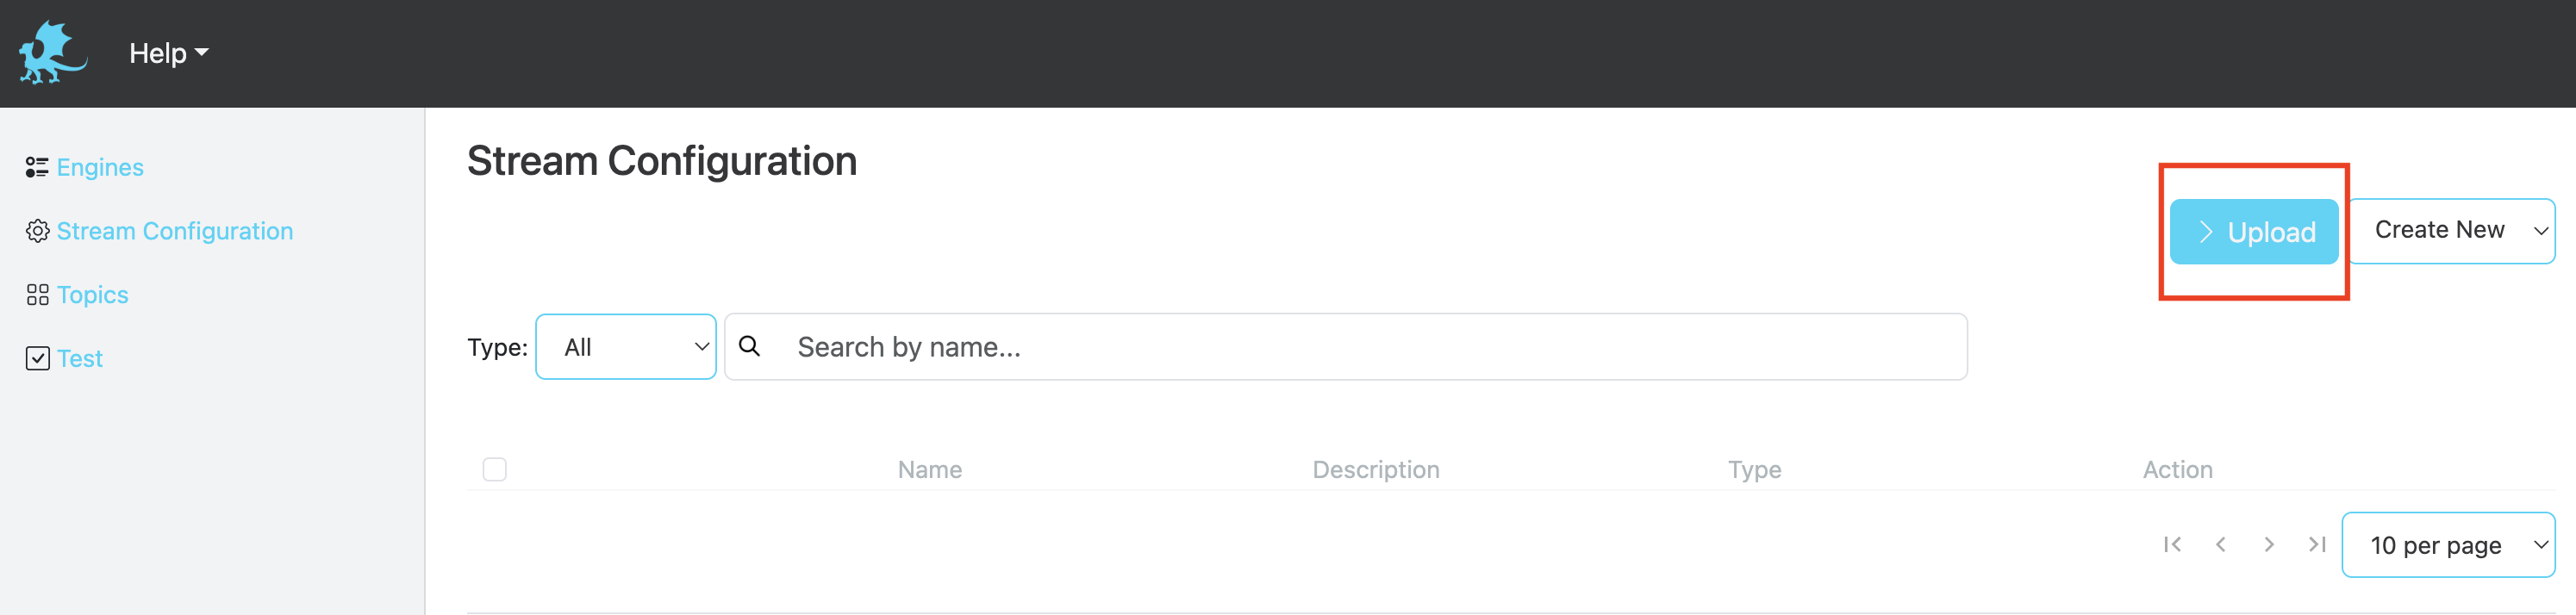Open the Engines sidebar link
2576x615 pixels.
[100, 167]
